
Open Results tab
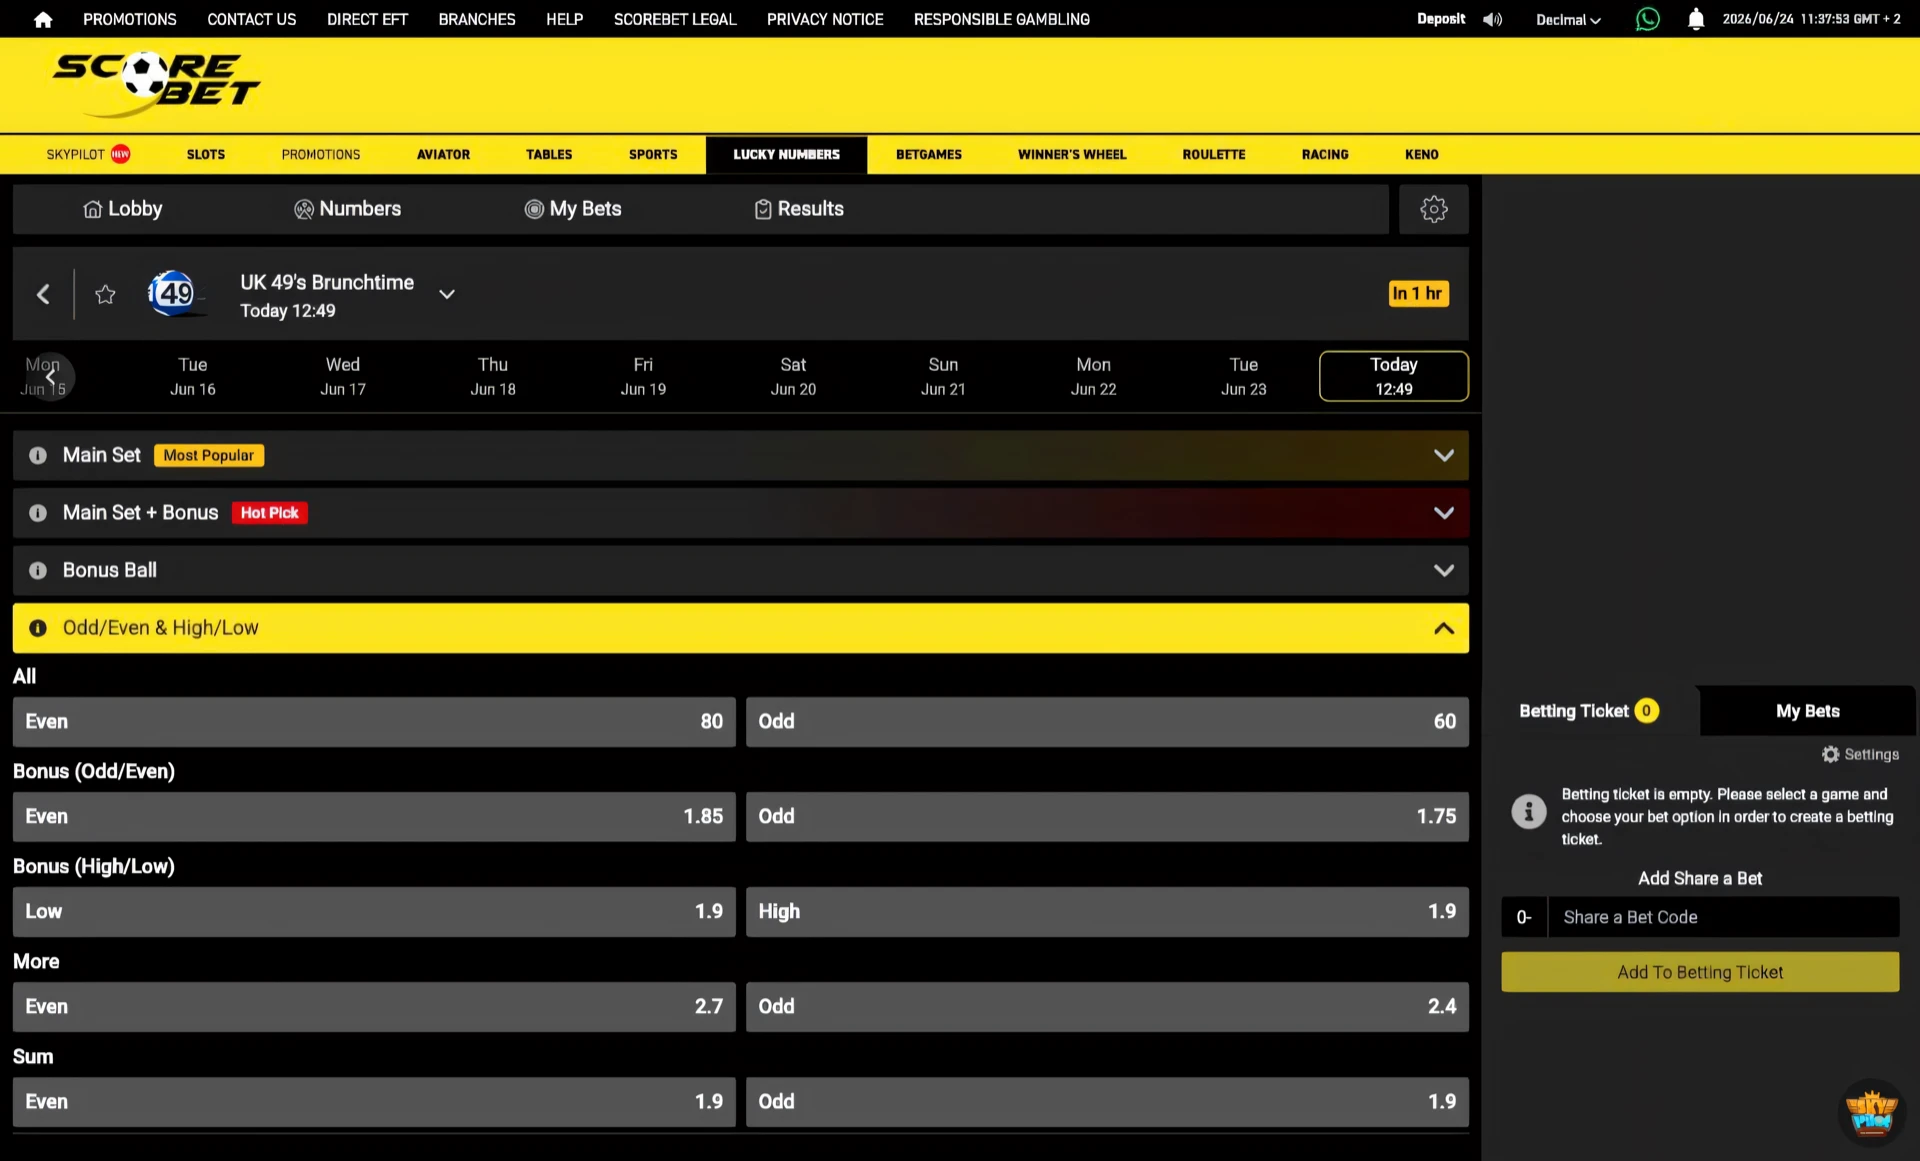coord(798,209)
